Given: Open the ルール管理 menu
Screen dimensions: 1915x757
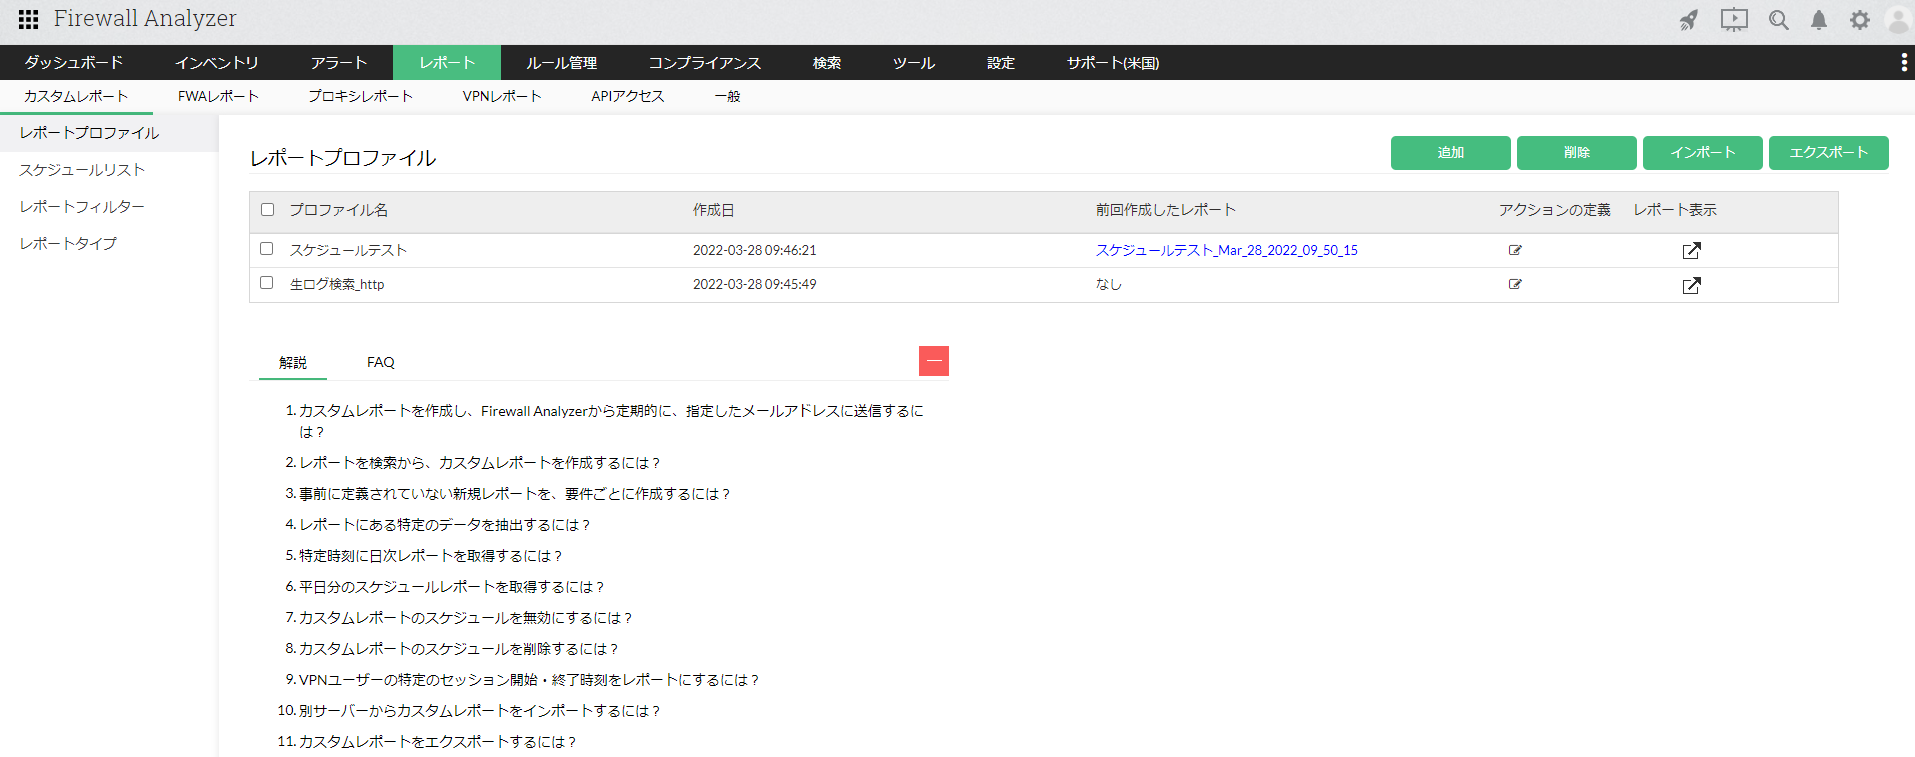Looking at the screenshot, I should tap(562, 63).
